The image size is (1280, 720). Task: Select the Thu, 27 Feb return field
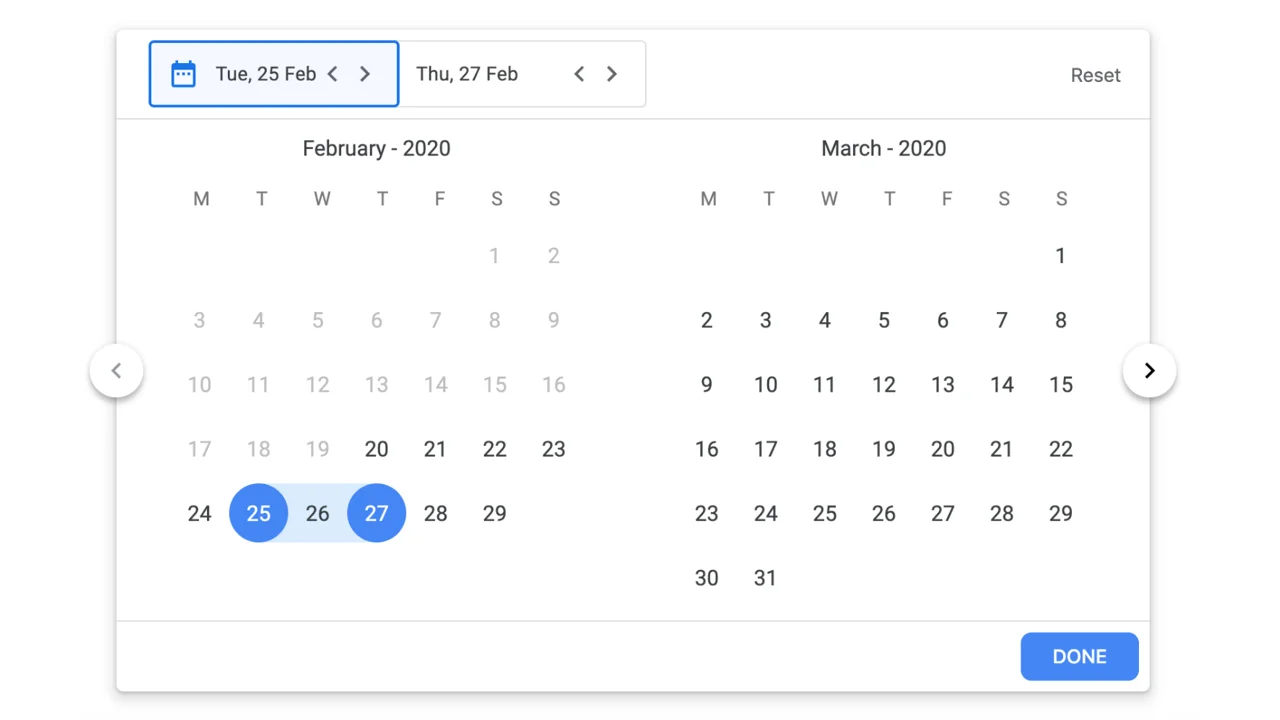click(467, 73)
